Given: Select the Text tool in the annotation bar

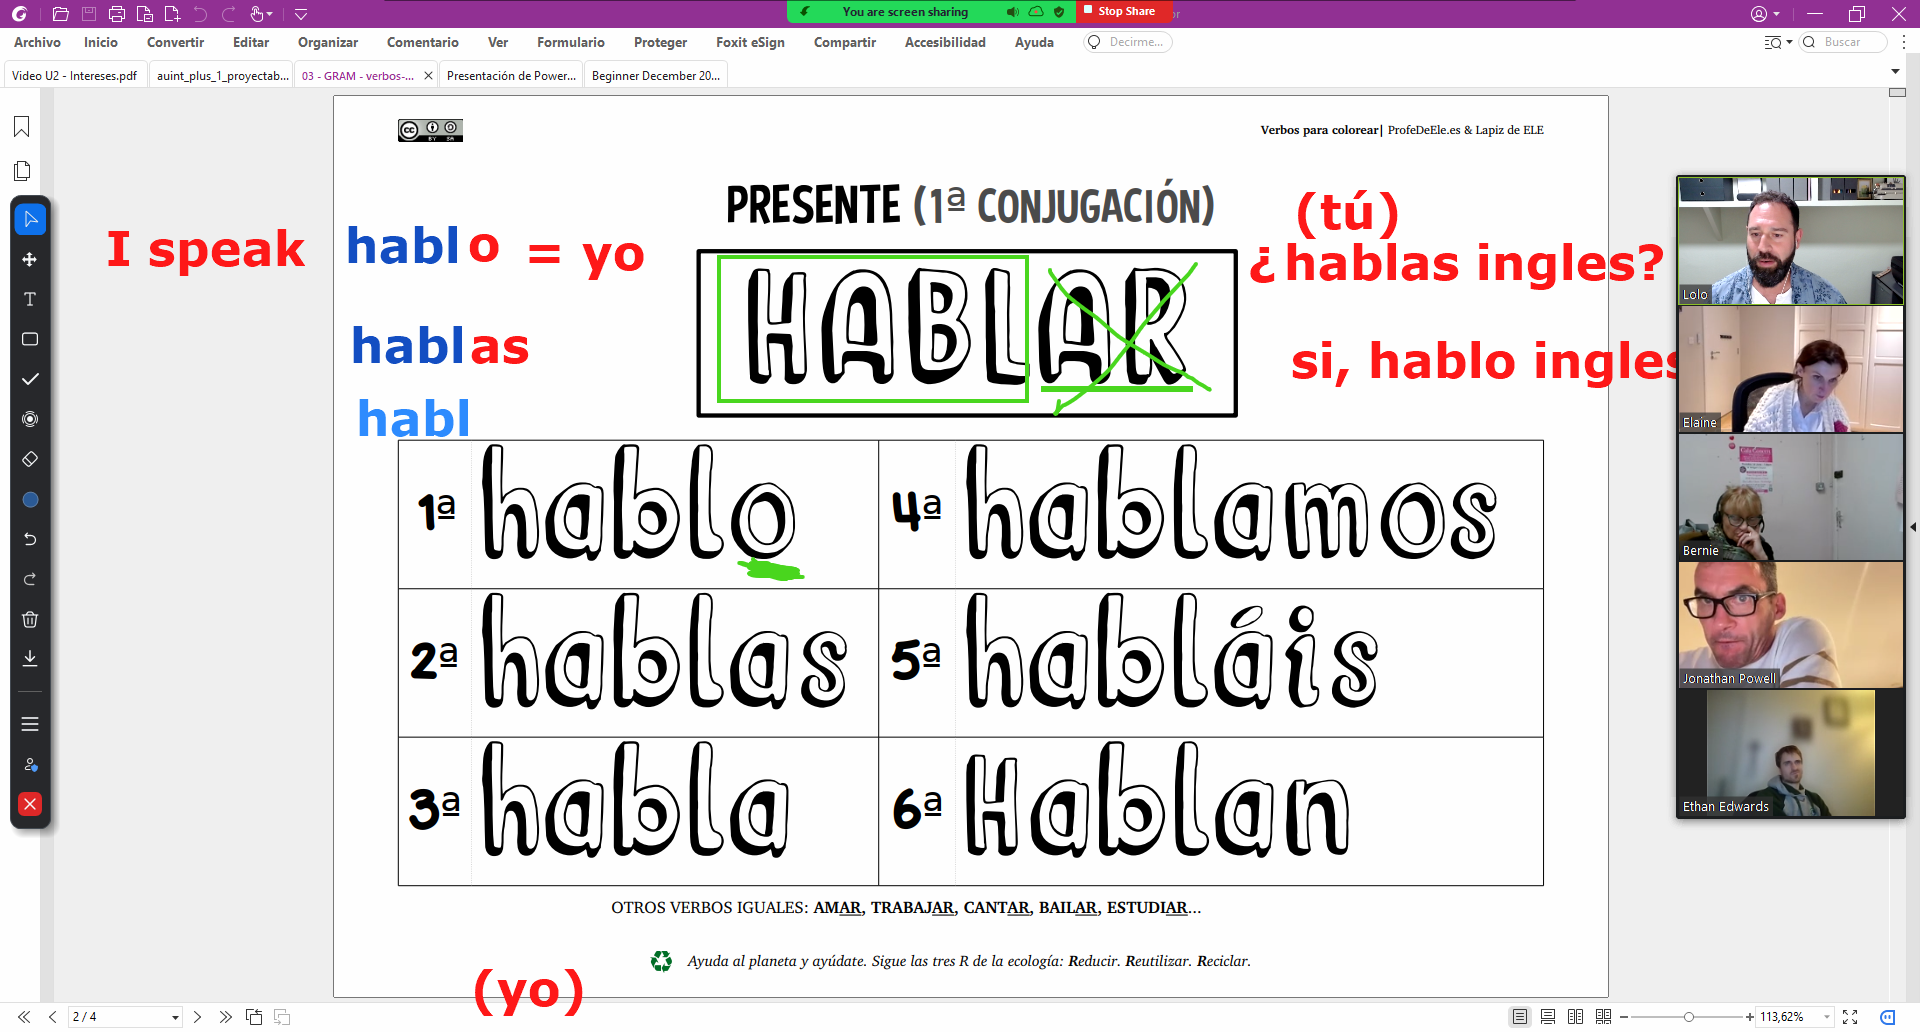Looking at the screenshot, I should (30, 299).
